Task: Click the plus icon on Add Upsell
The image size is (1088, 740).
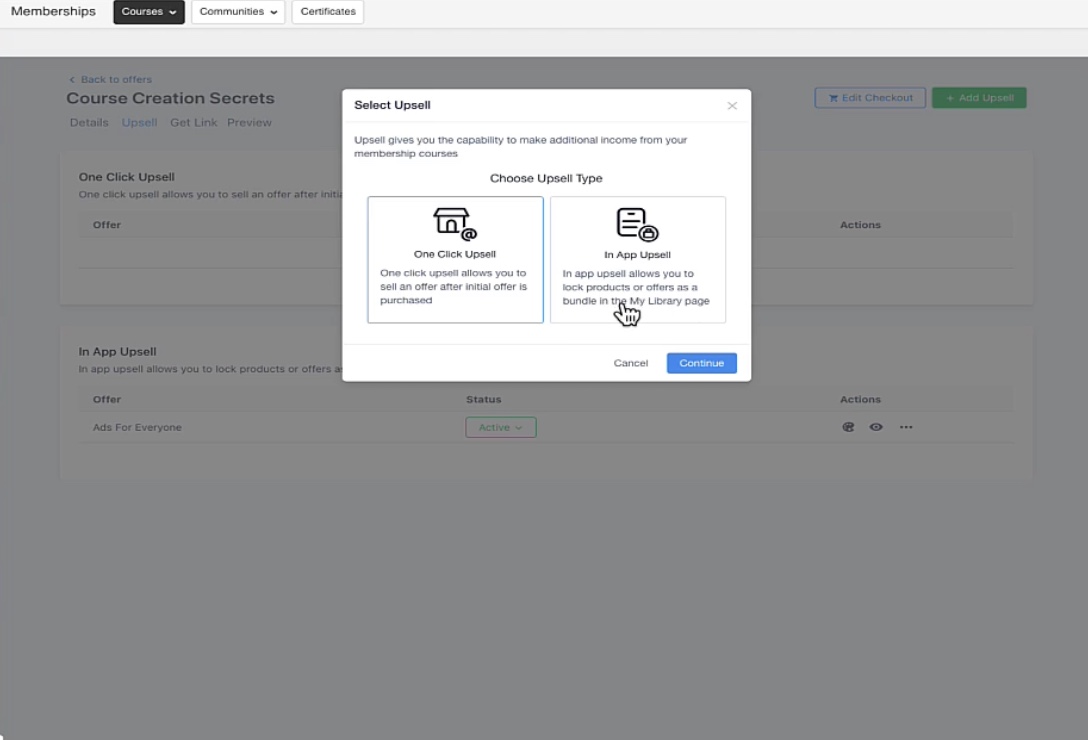Action: [950, 98]
